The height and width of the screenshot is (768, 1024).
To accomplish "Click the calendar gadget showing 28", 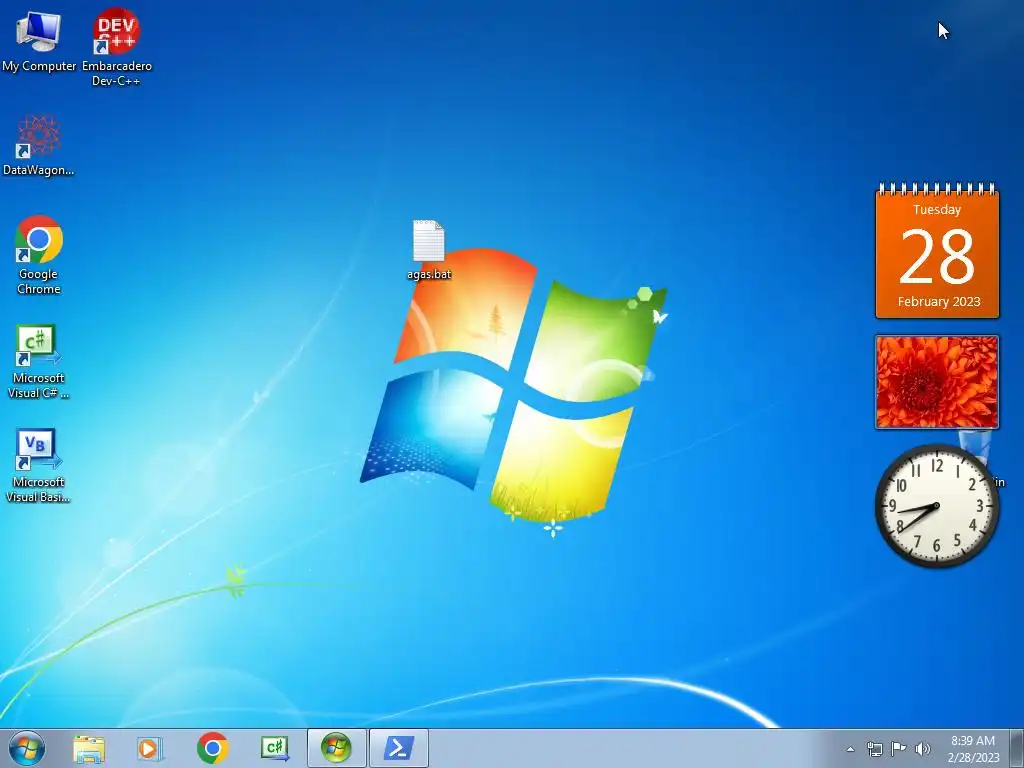I will pos(937,251).
